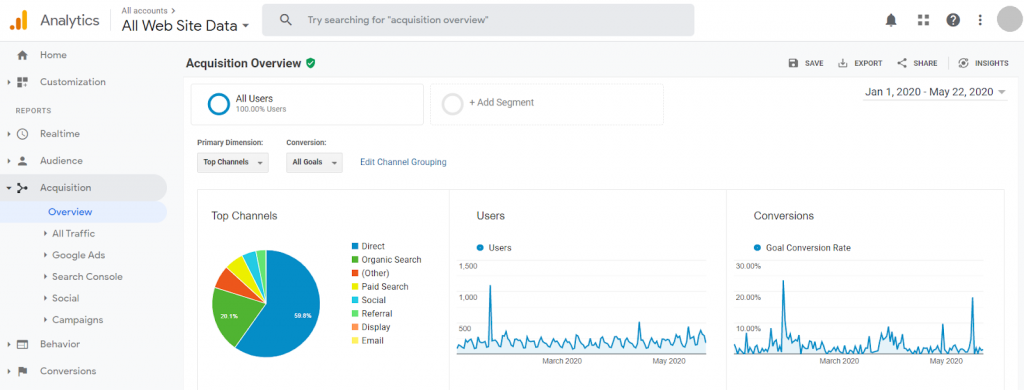
Task: Open the All Web Site Data selector
Action: pyautogui.click(x=185, y=25)
